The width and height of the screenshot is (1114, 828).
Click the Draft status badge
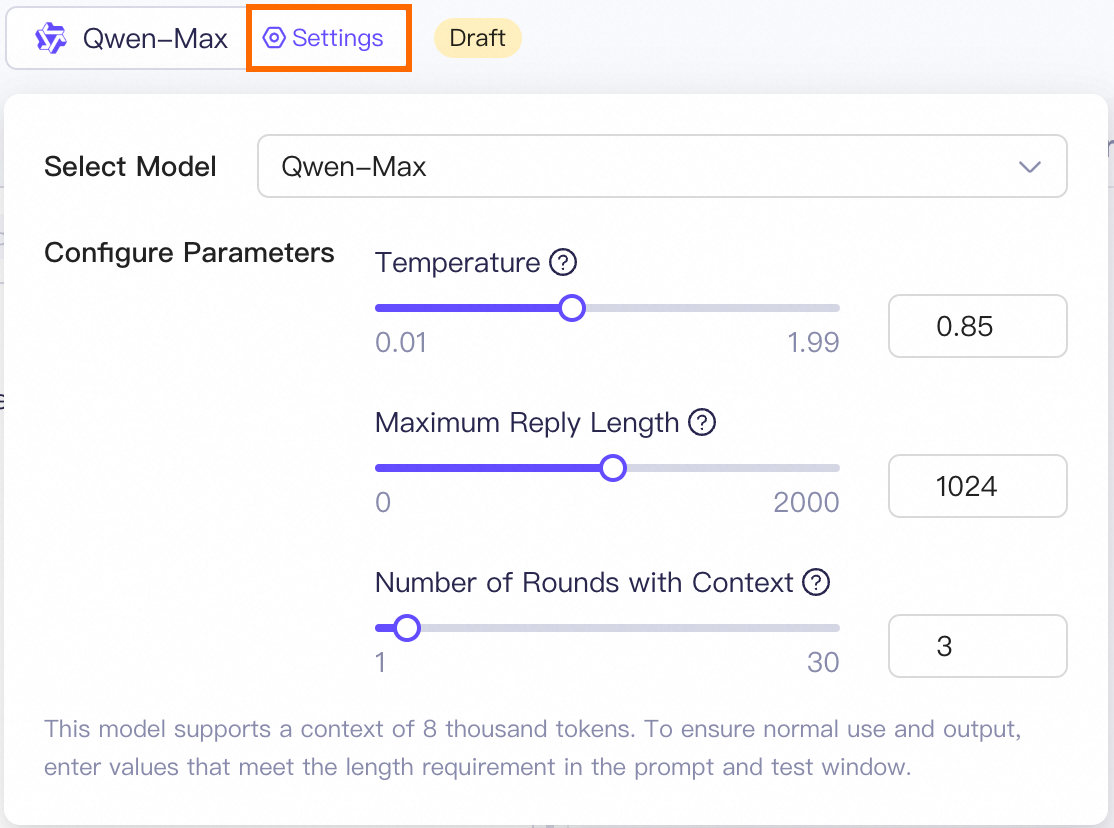pyautogui.click(x=477, y=39)
